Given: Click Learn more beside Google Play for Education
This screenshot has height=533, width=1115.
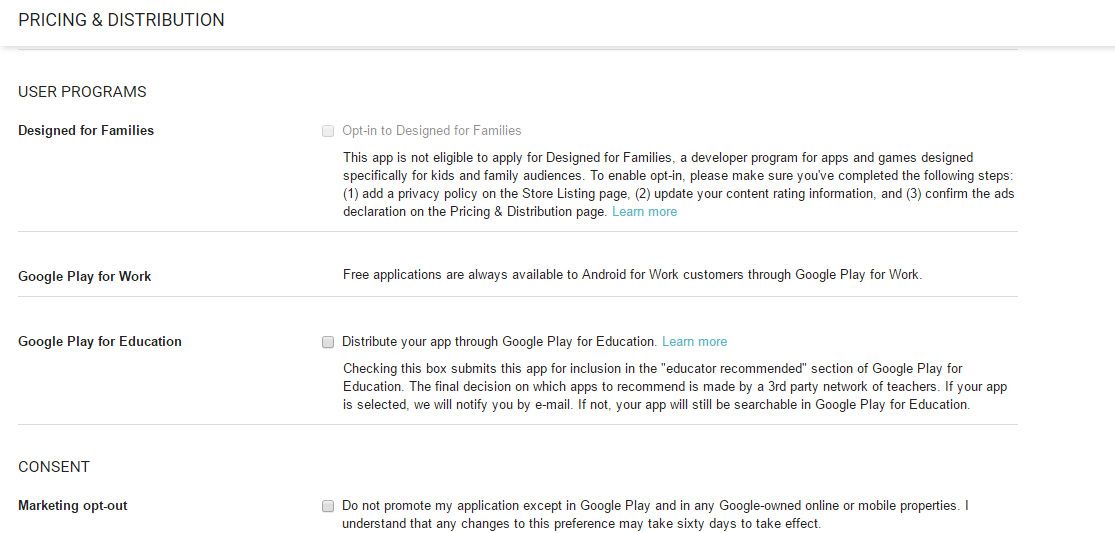Looking at the screenshot, I should [x=694, y=342].
